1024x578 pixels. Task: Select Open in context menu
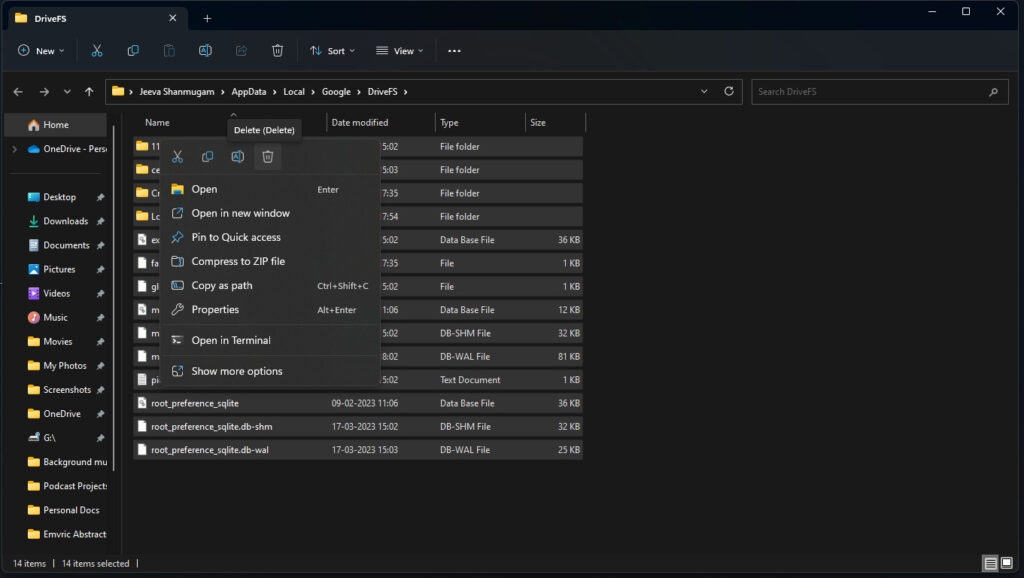270,189
